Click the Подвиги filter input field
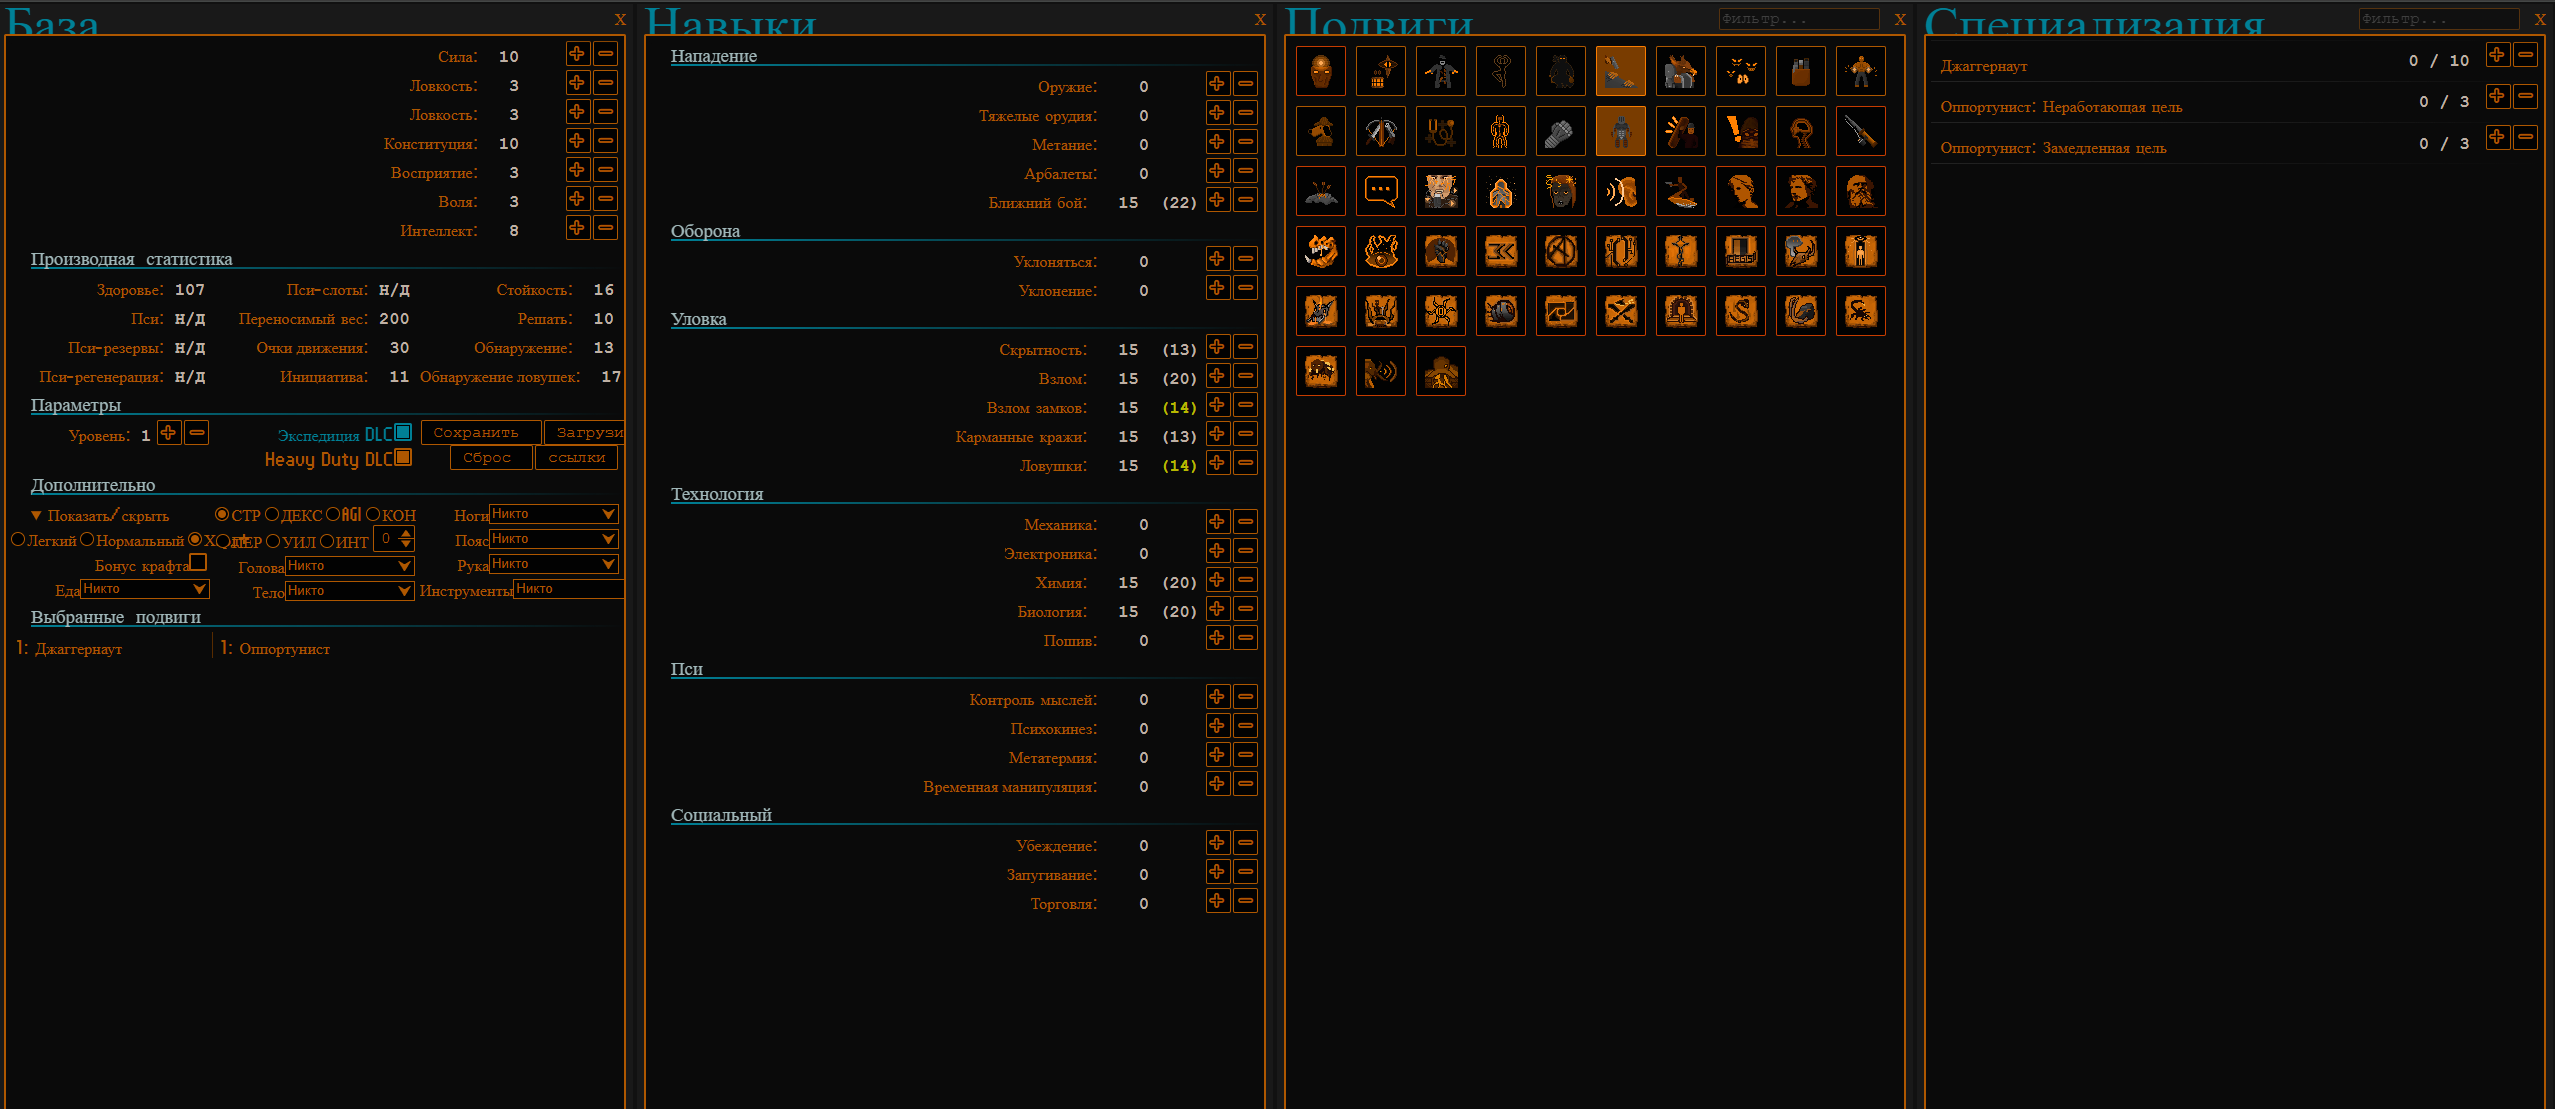The height and width of the screenshot is (1109, 2555). [1797, 19]
